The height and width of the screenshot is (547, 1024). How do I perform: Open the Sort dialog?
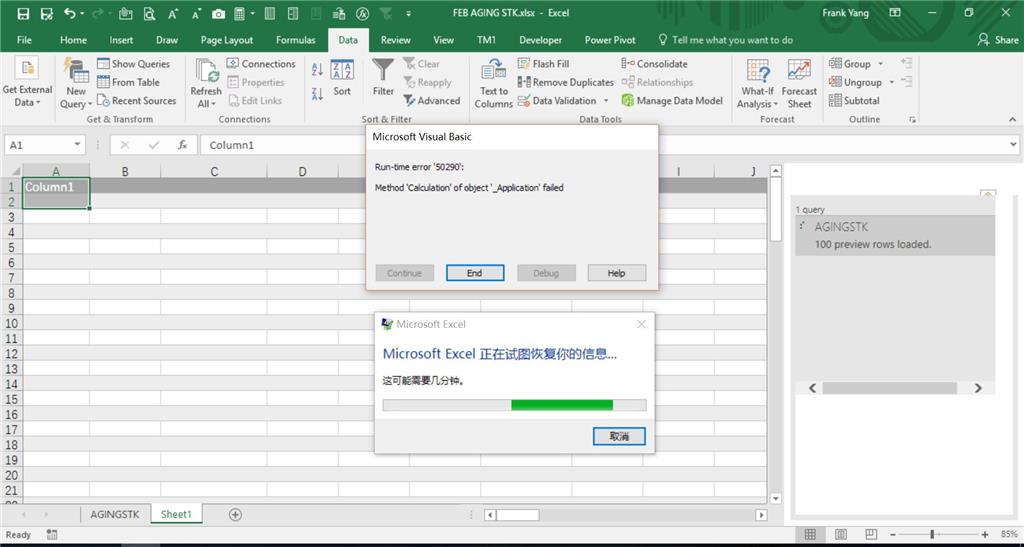pyautogui.click(x=342, y=80)
